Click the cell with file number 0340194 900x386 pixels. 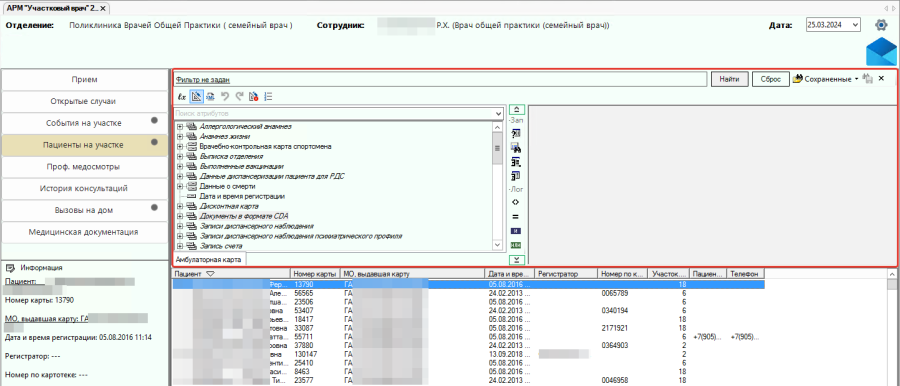tap(616, 310)
